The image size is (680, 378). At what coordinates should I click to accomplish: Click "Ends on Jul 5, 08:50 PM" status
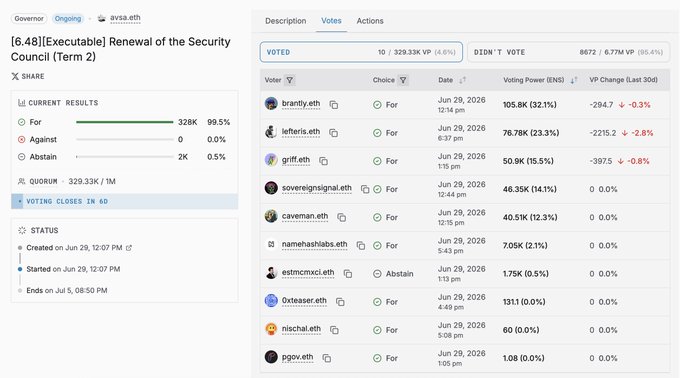coord(67,290)
